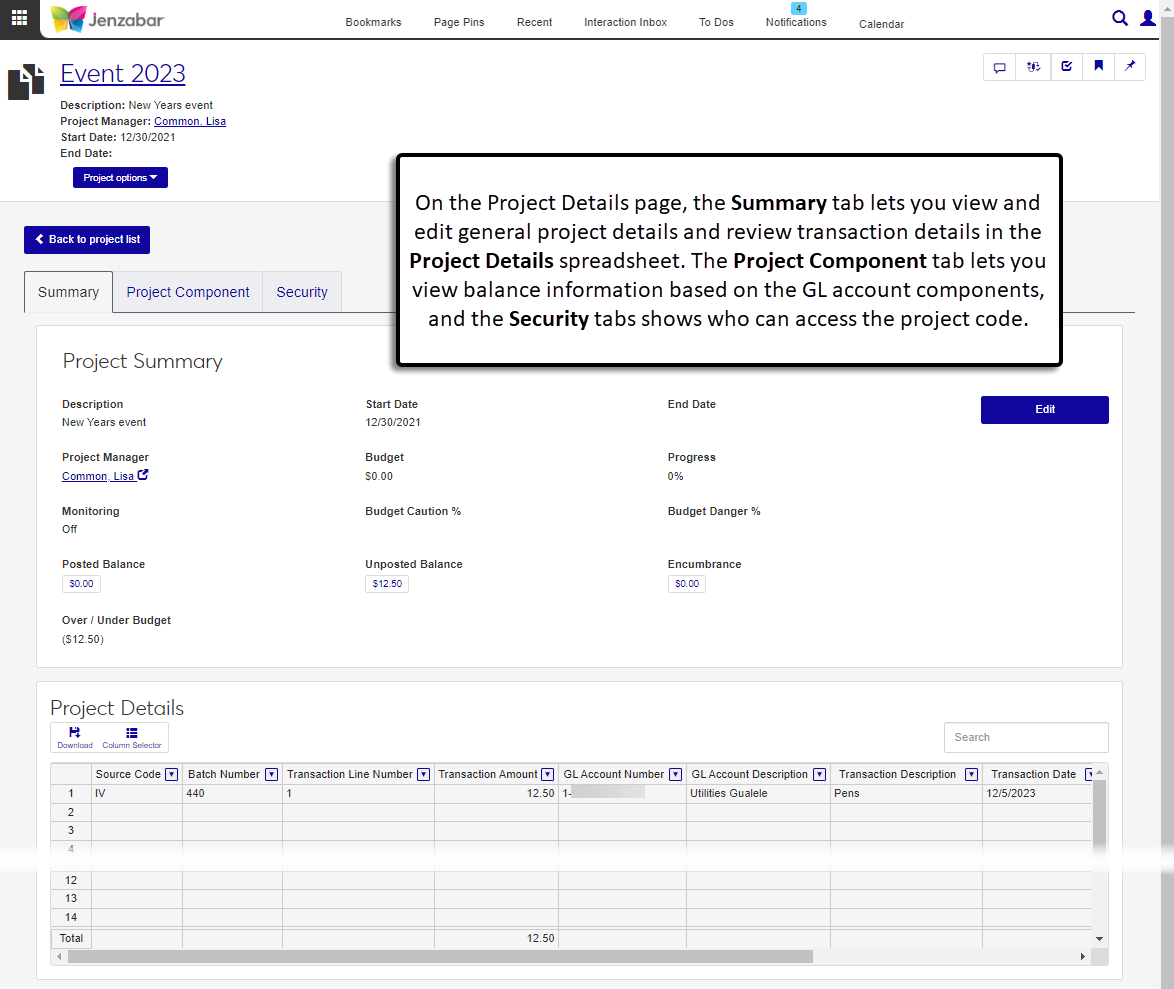Download the Project Details spreadsheet
The image size is (1174, 989).
(75, 737)
